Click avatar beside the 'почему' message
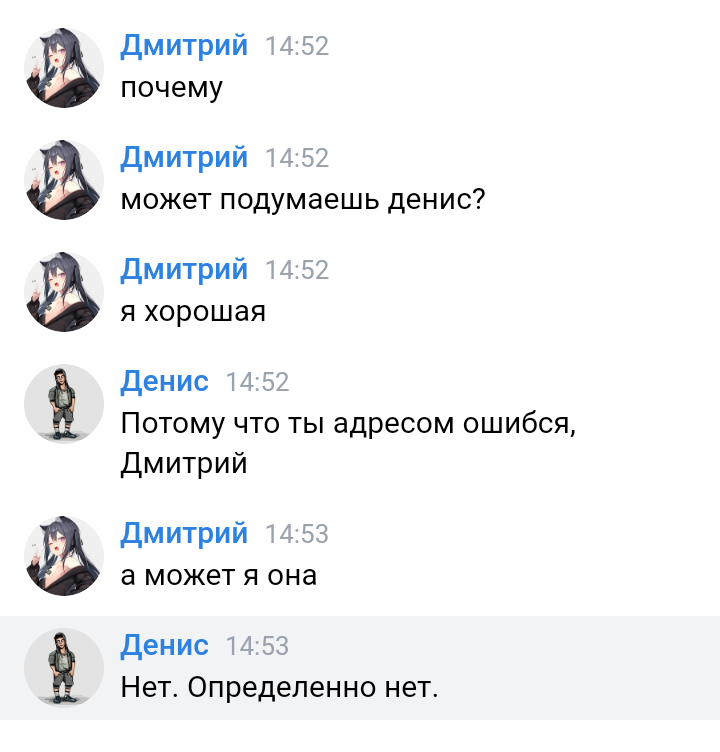Viewport: 720px width, 752px height. pyautogui.click(x=64, y=68)
